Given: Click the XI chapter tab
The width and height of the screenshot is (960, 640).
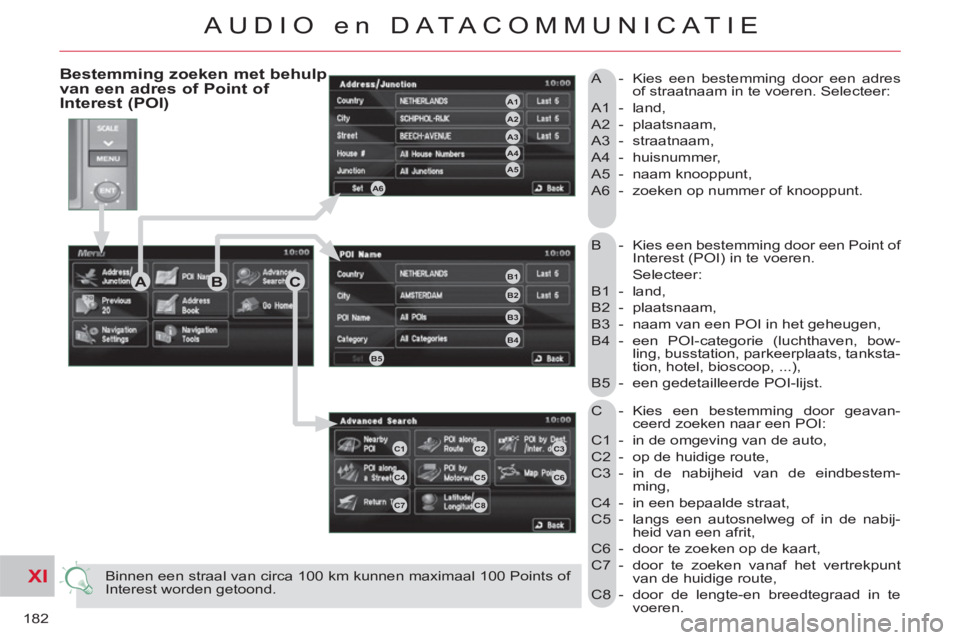Looking at the screenshot, I should [x=28, y=576].
